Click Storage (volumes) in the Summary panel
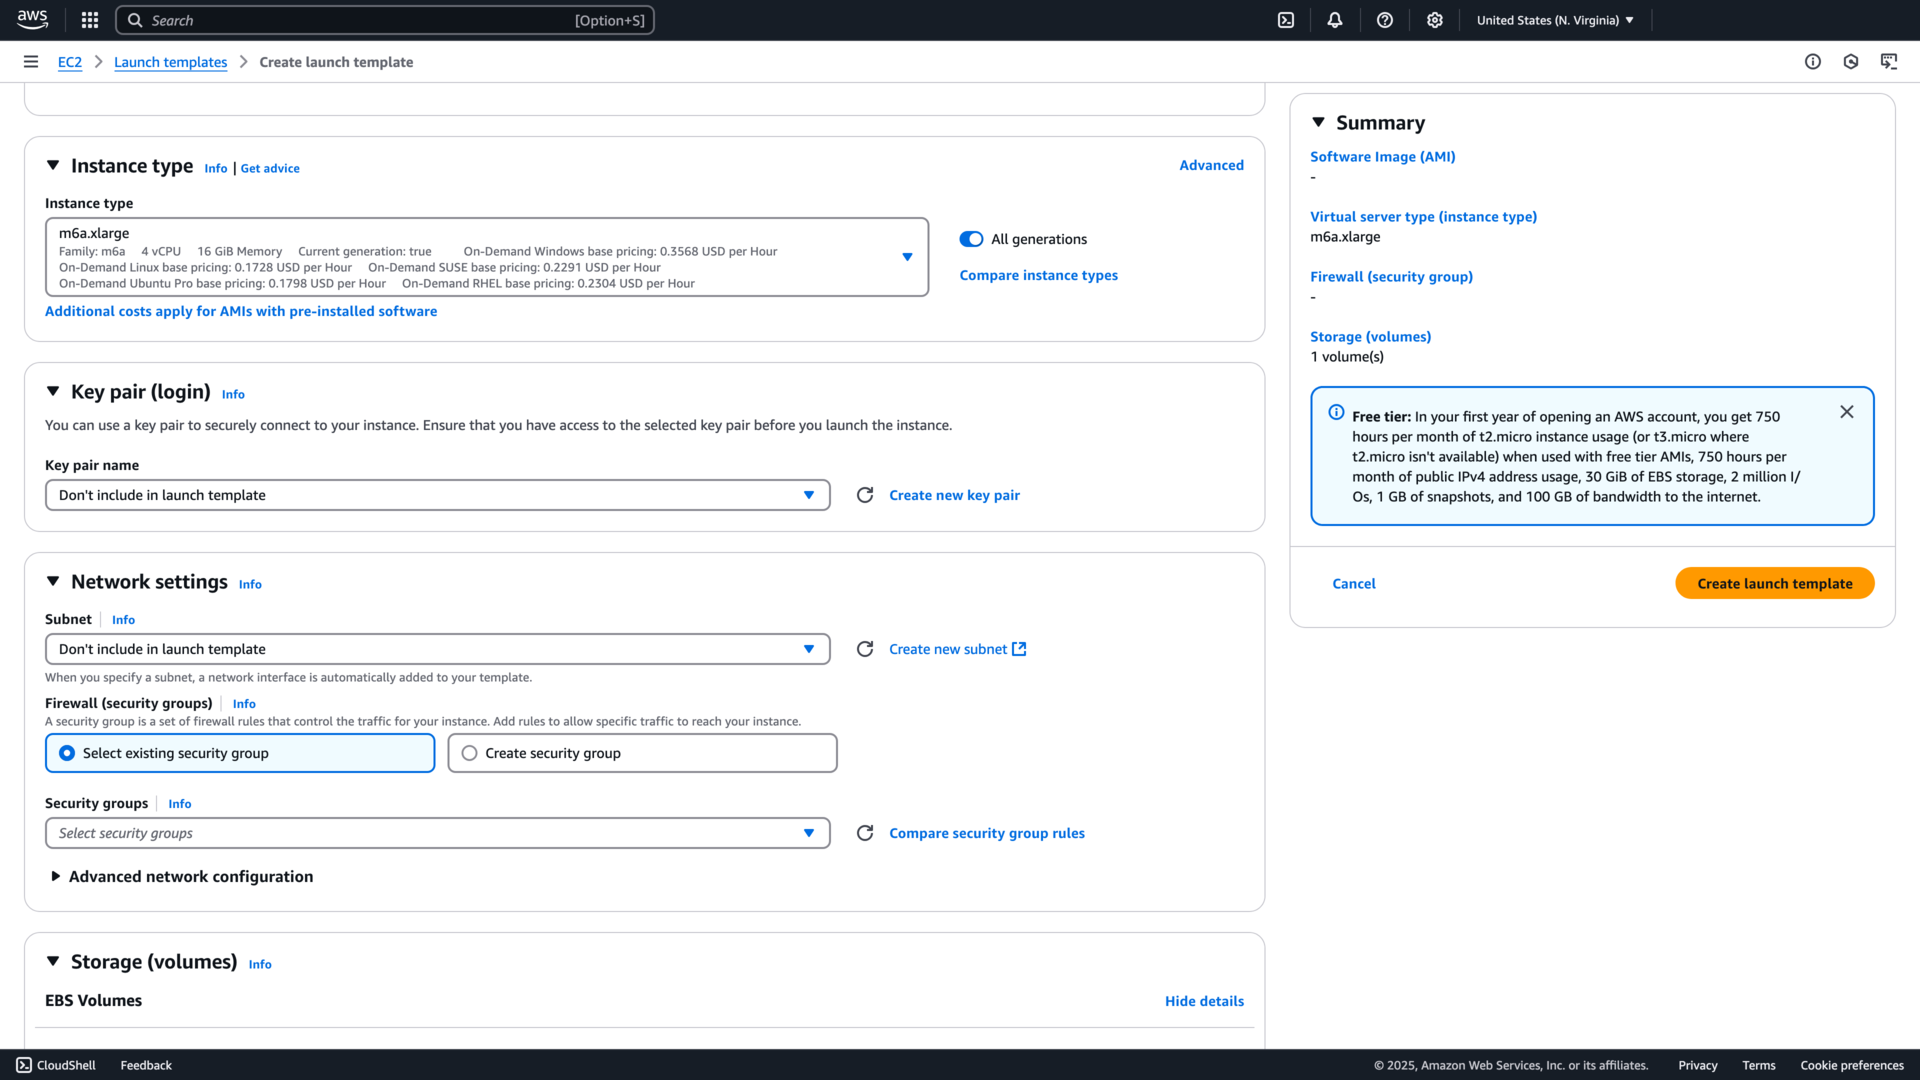The width and height of the screenshot is (1920, 1080). 1370,337
